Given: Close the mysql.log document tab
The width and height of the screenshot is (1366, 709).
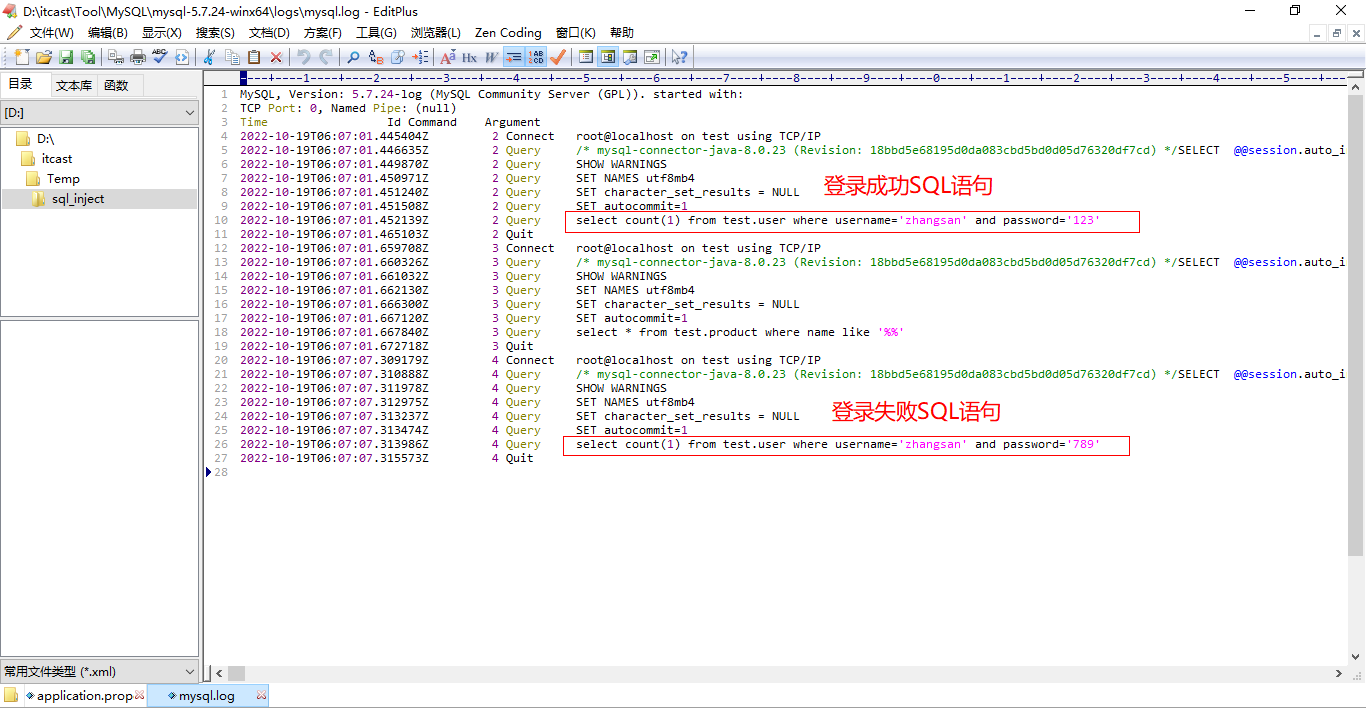Looking at the screenshot, I should point(262,695).
